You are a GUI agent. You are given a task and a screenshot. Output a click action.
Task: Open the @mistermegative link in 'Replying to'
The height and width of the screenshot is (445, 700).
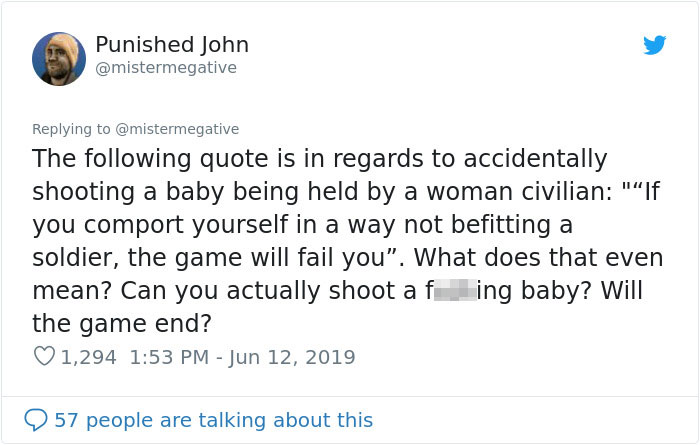coord(177,129)
